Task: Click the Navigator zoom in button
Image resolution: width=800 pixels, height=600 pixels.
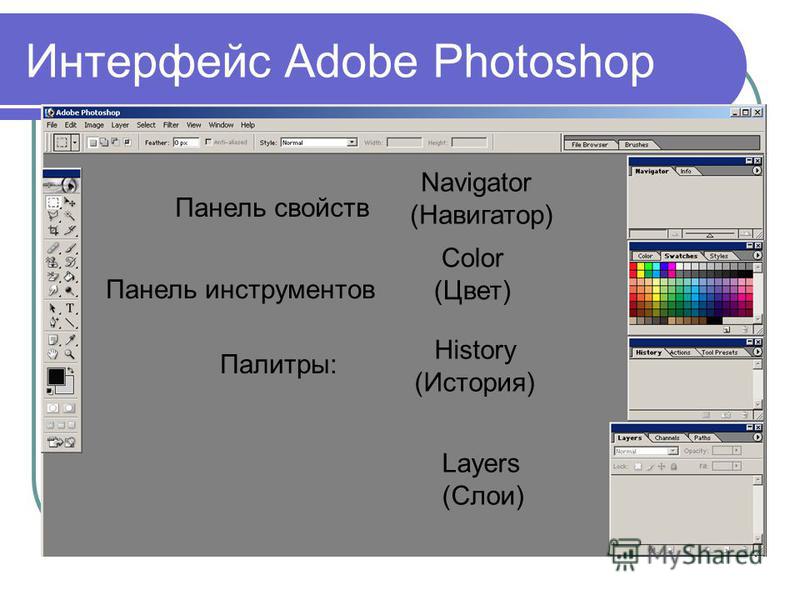Action: pos(745,234)
